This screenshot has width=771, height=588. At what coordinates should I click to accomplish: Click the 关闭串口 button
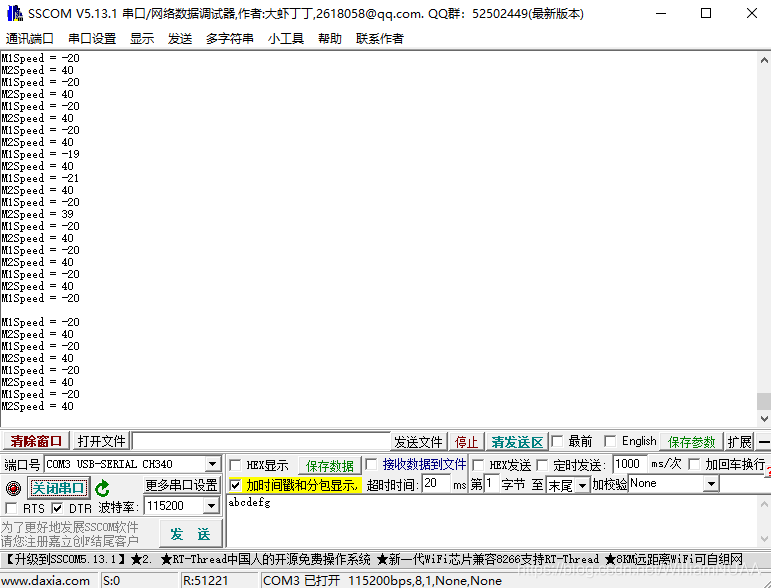click(x=59, y=488)
